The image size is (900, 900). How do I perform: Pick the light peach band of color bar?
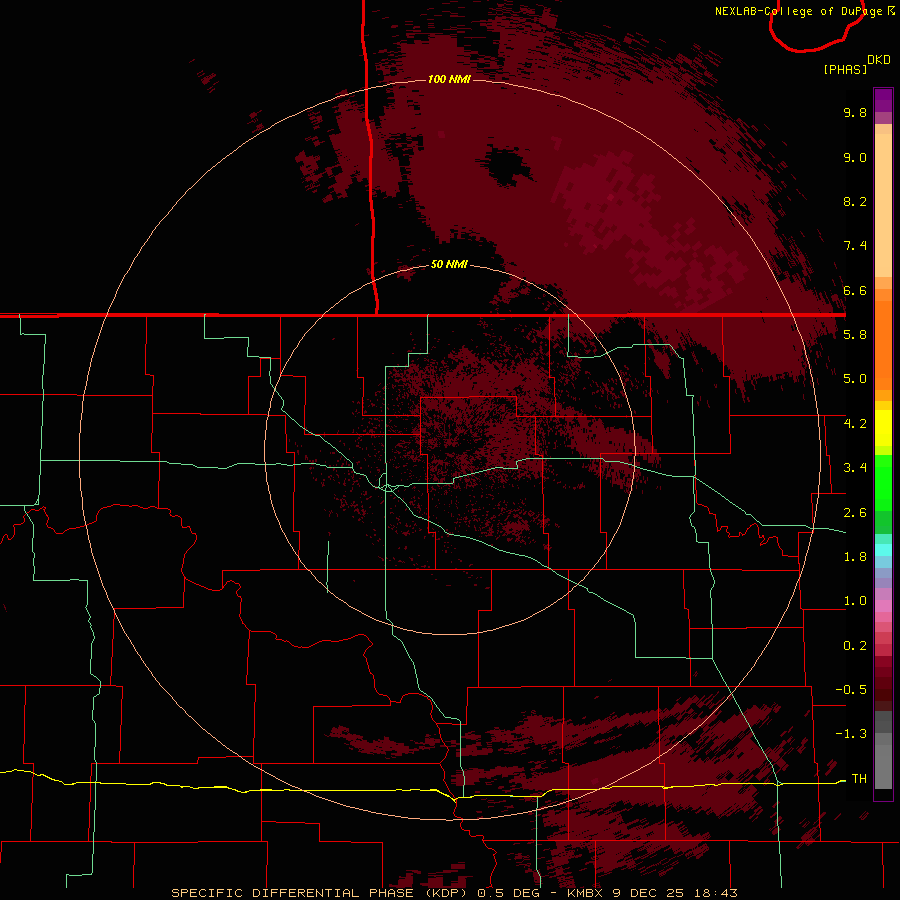pyautogui.click(x=883, y=205)
